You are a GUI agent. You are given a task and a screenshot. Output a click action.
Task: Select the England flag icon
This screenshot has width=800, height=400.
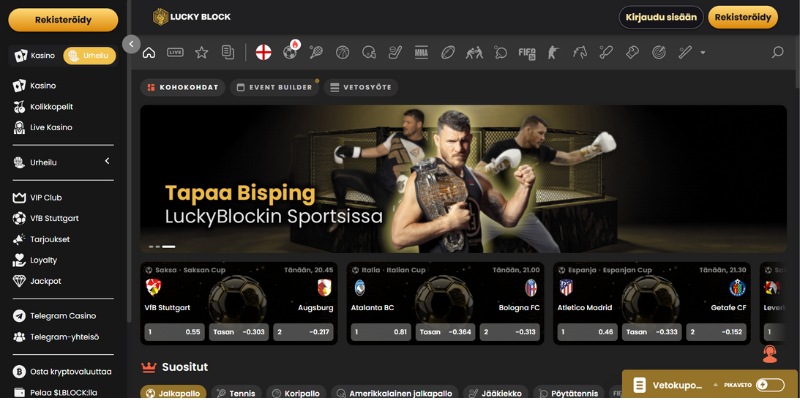click(x=264, y=52)
